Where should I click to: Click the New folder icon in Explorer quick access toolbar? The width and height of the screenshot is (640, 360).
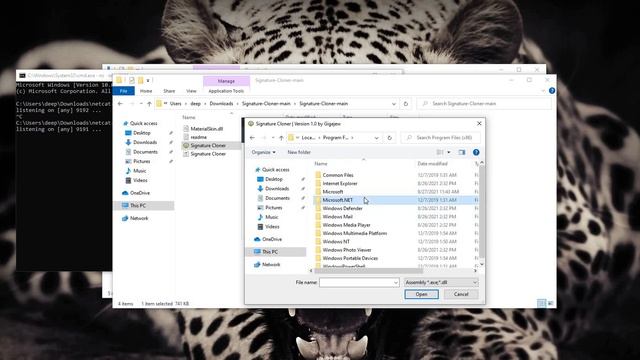pos(141,80)
